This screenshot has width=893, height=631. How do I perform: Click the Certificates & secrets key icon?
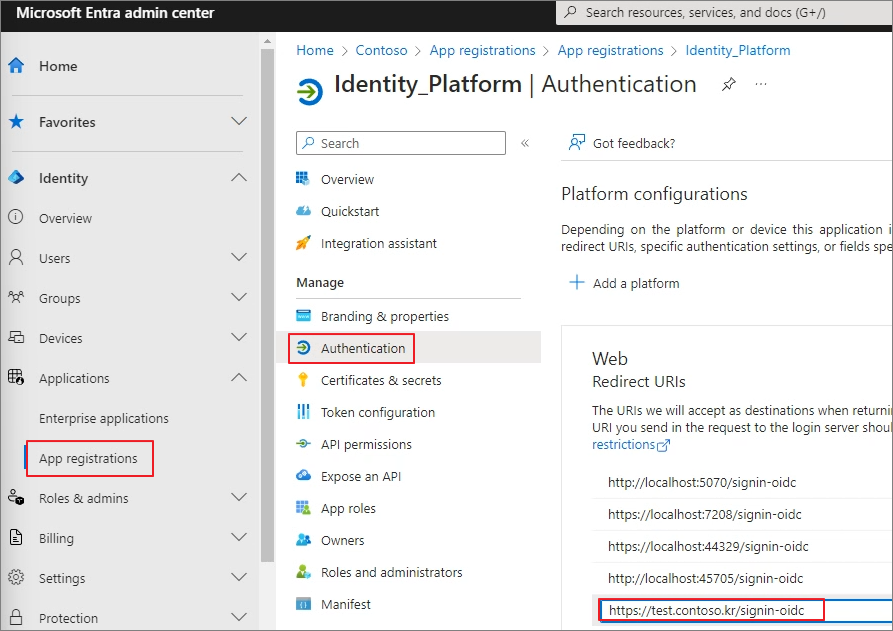(303, 380)
